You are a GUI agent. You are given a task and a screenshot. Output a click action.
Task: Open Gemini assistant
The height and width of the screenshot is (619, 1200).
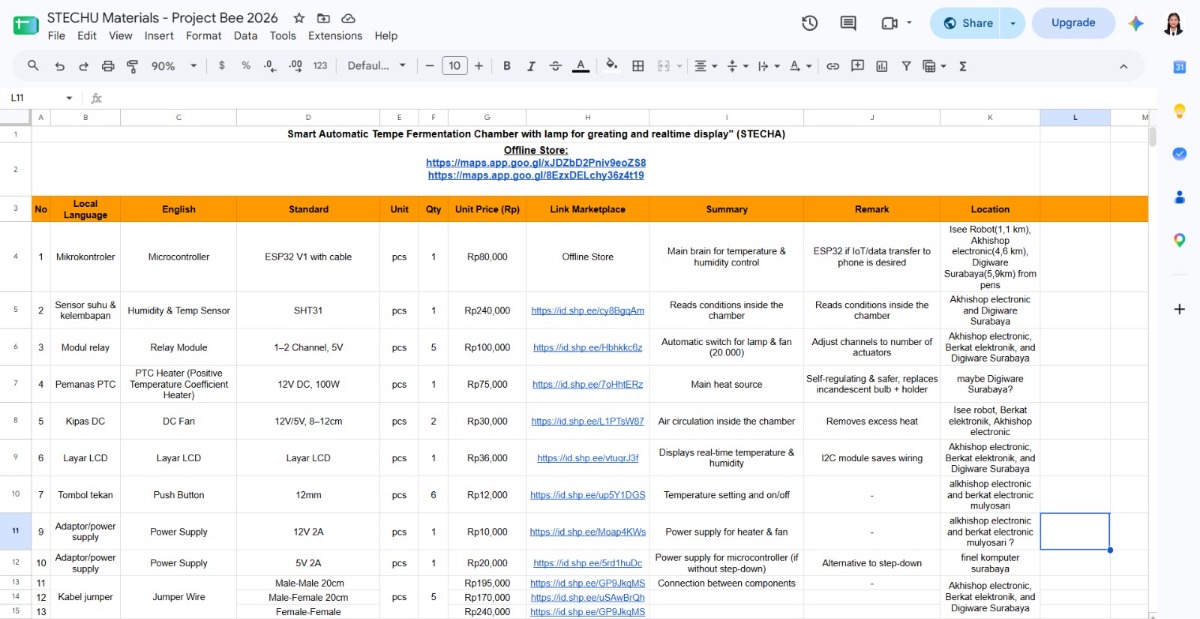tap(1136, 23)
